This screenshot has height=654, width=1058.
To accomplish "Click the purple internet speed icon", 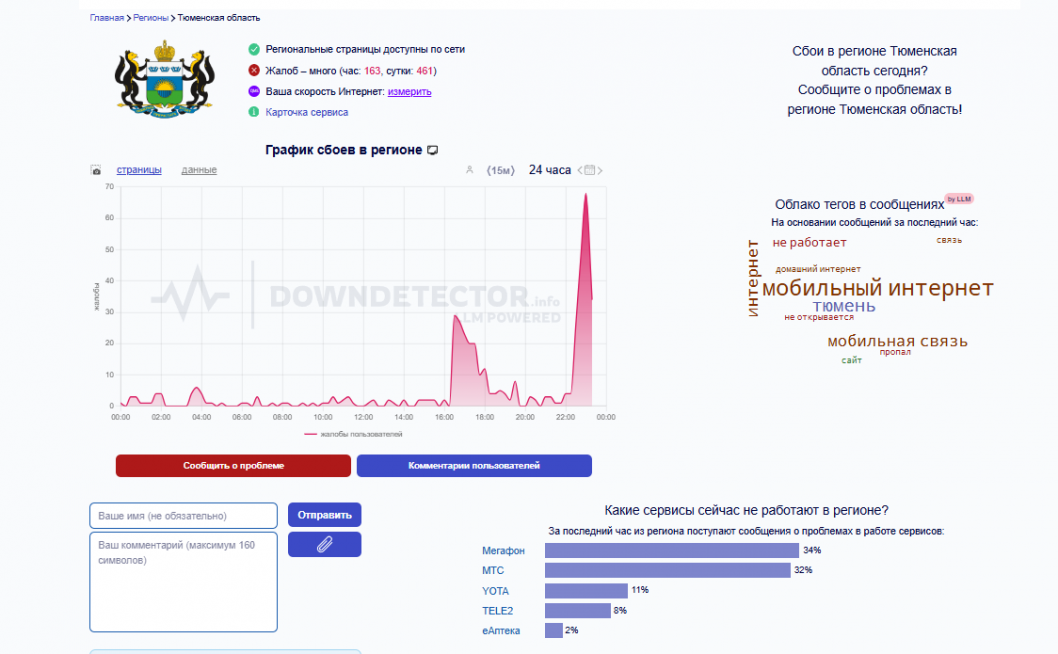I will [254, 92].
